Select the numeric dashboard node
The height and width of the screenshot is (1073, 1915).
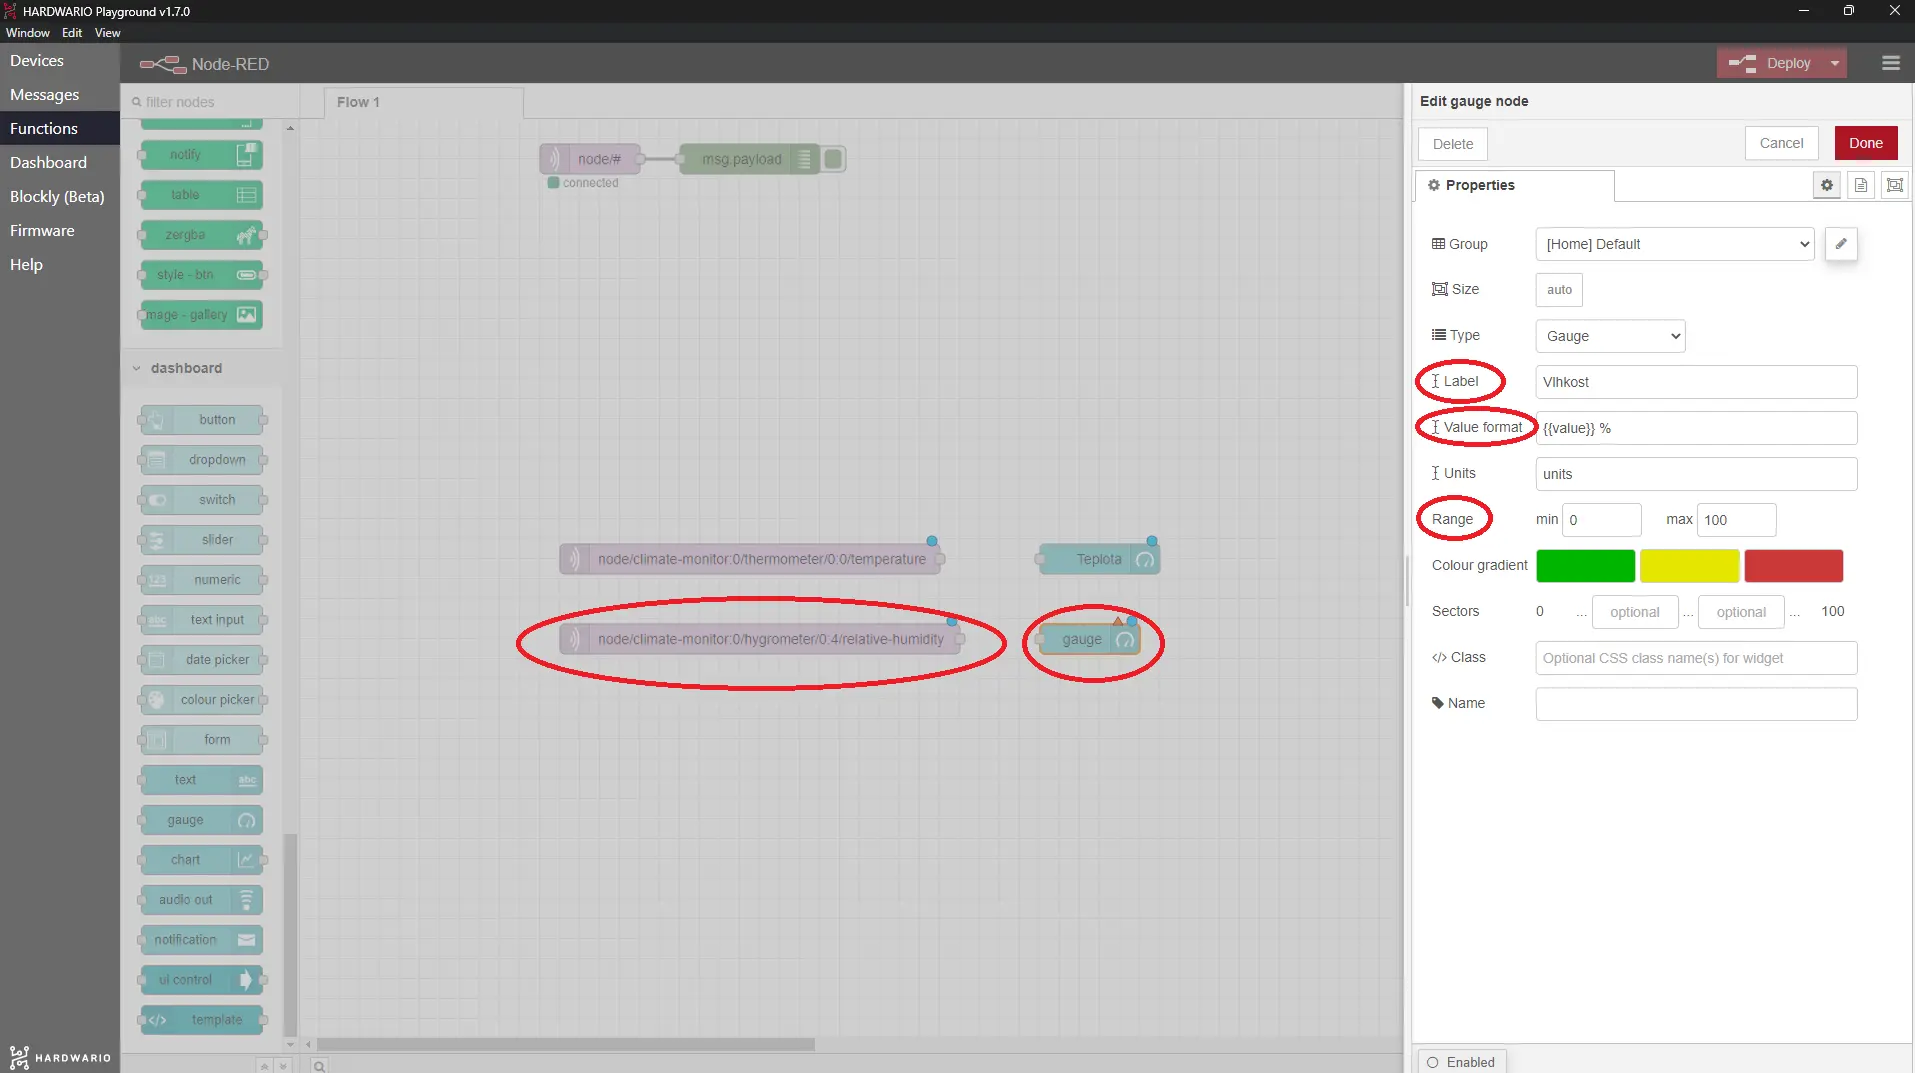click(x=202, y=580)
